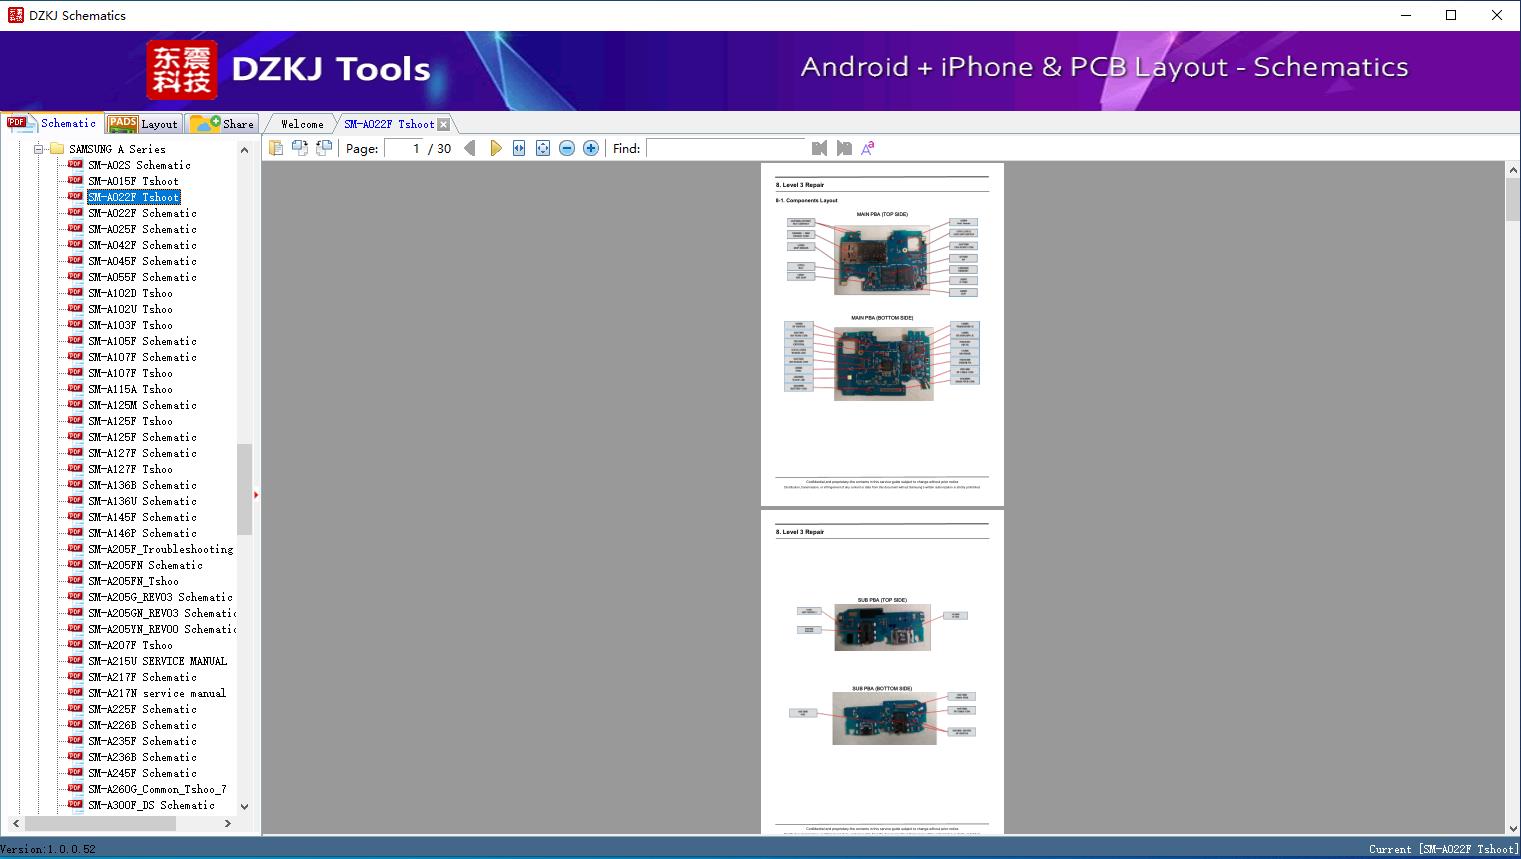Click the Find search field
This screenshot has height=859, width=1521.
726,148
